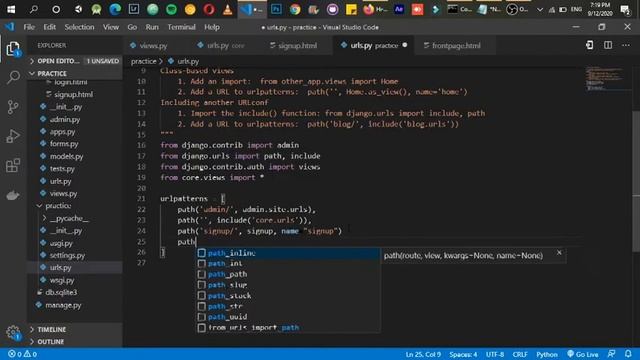Open the Explorer view in activity bar
The width and height of the screenshot is (640, 360).
pyautogui.click(x=13, y=49)
